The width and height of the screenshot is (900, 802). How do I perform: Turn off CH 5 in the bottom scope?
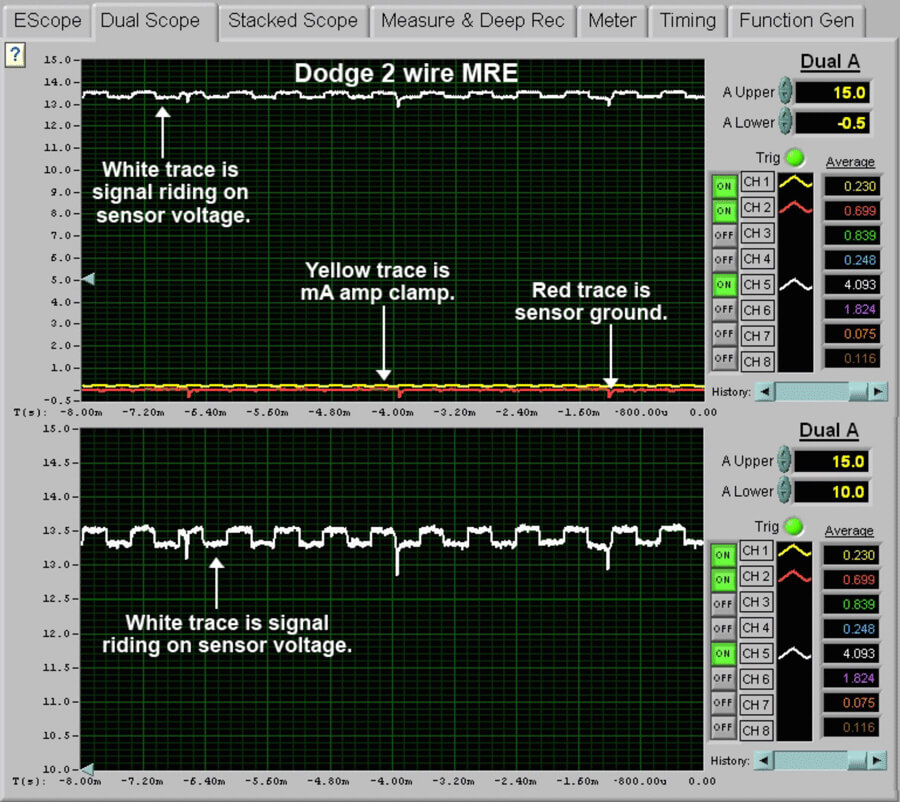(x=723, y=654)
